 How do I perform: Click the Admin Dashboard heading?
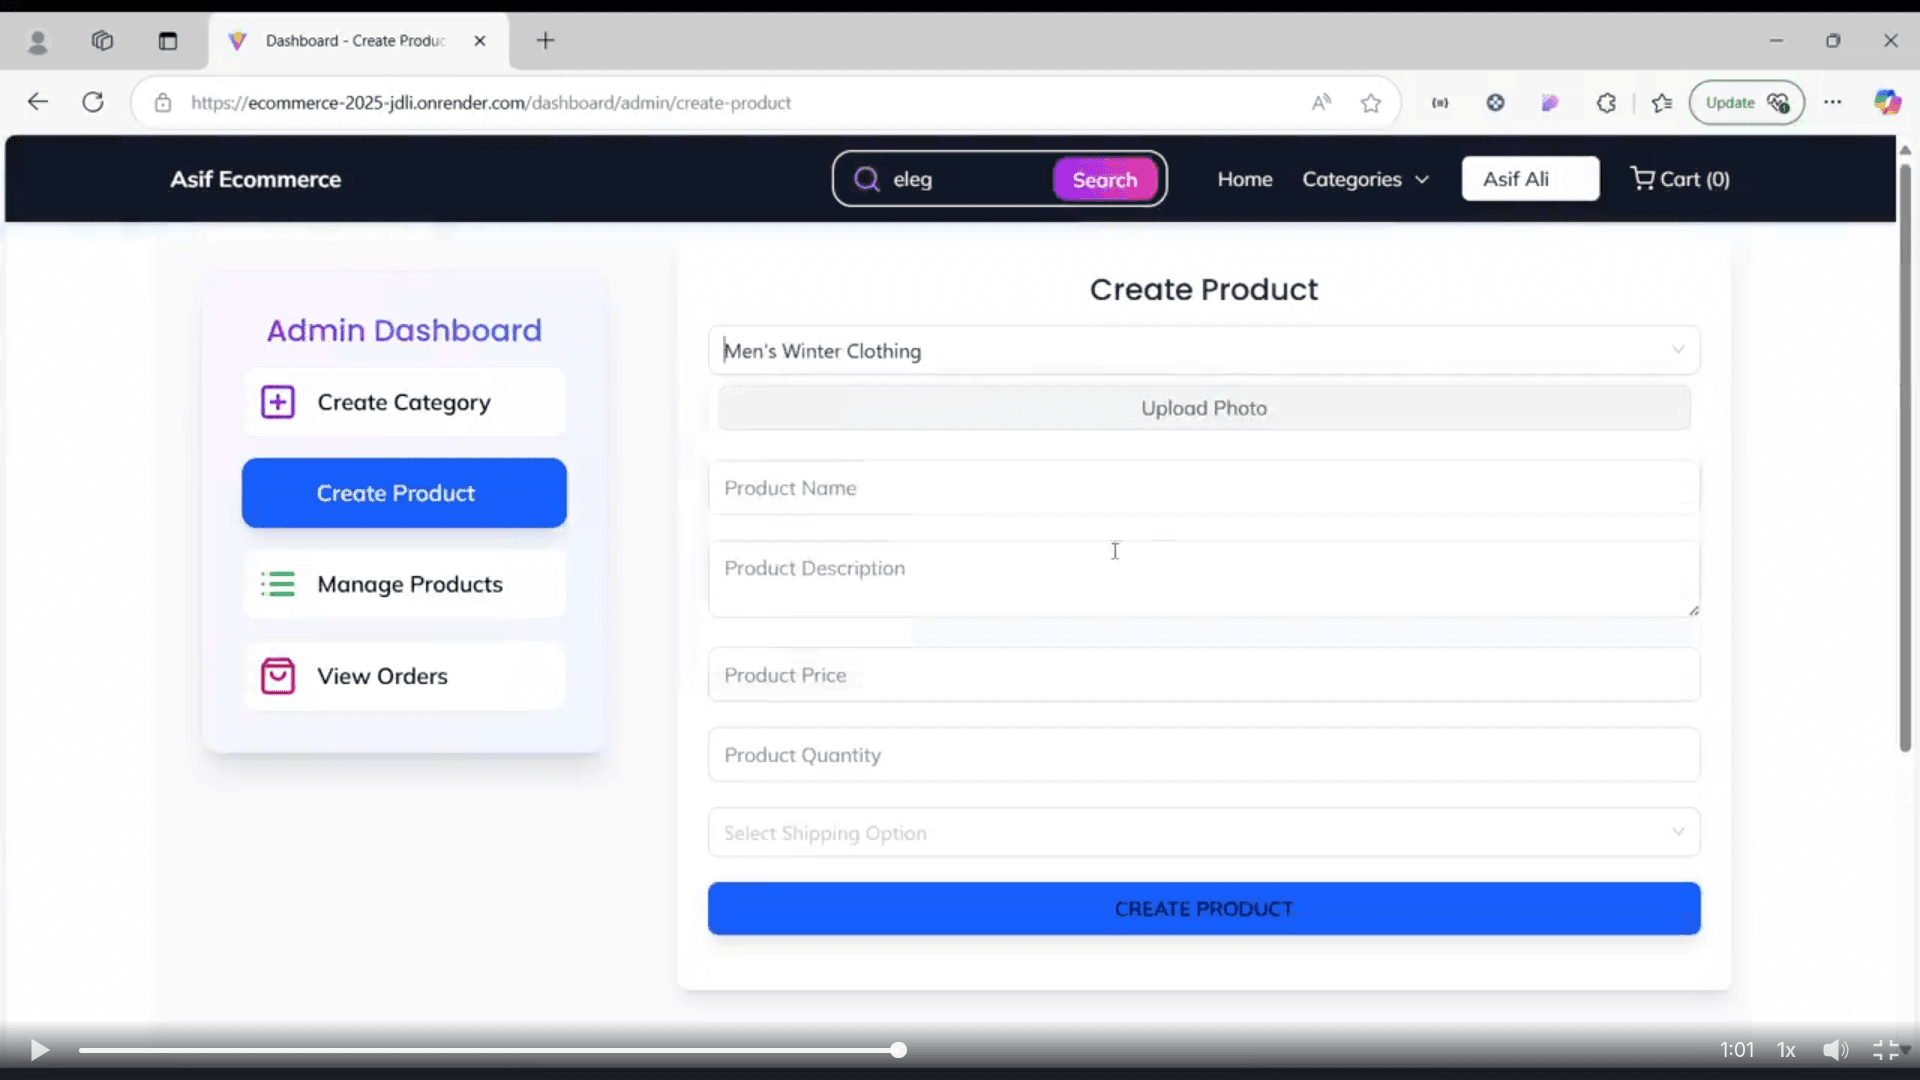point(404,330)
